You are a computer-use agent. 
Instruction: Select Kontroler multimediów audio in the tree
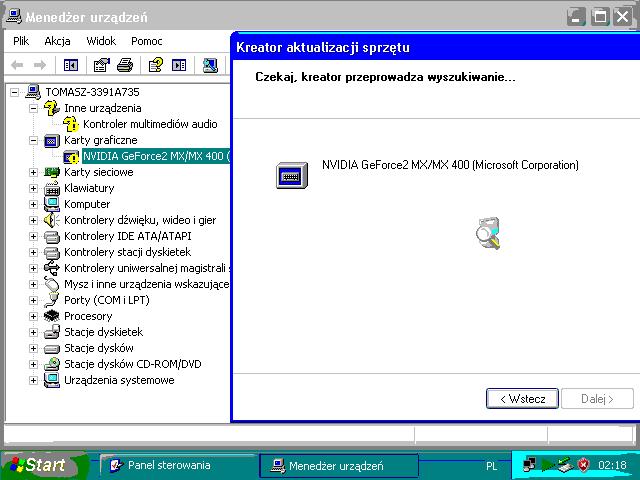tap(150, 124)
